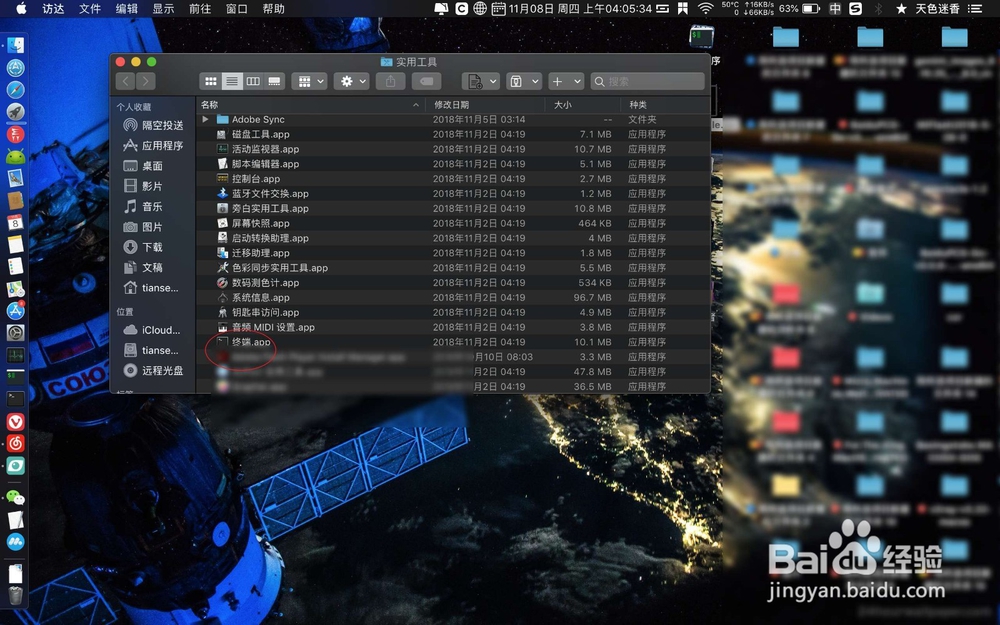Open the toolbar dropdown left of plus
The image size is (1000, 625).
point(524,81)
